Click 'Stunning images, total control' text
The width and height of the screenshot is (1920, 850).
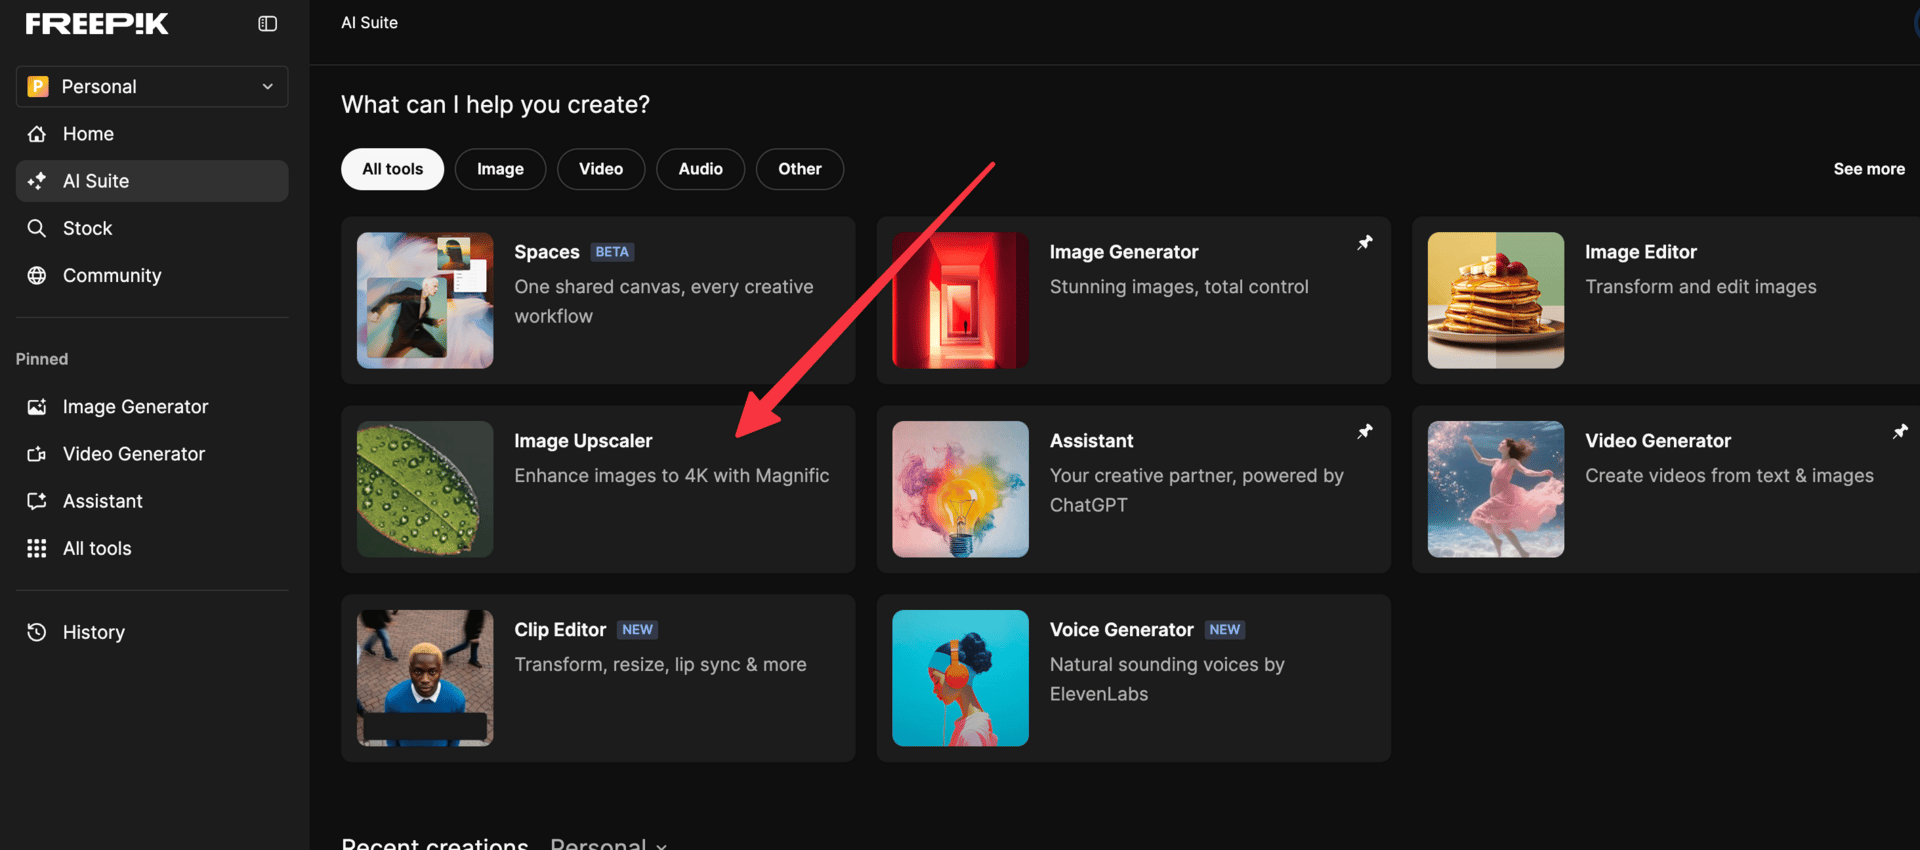[x=1179, y=287]
